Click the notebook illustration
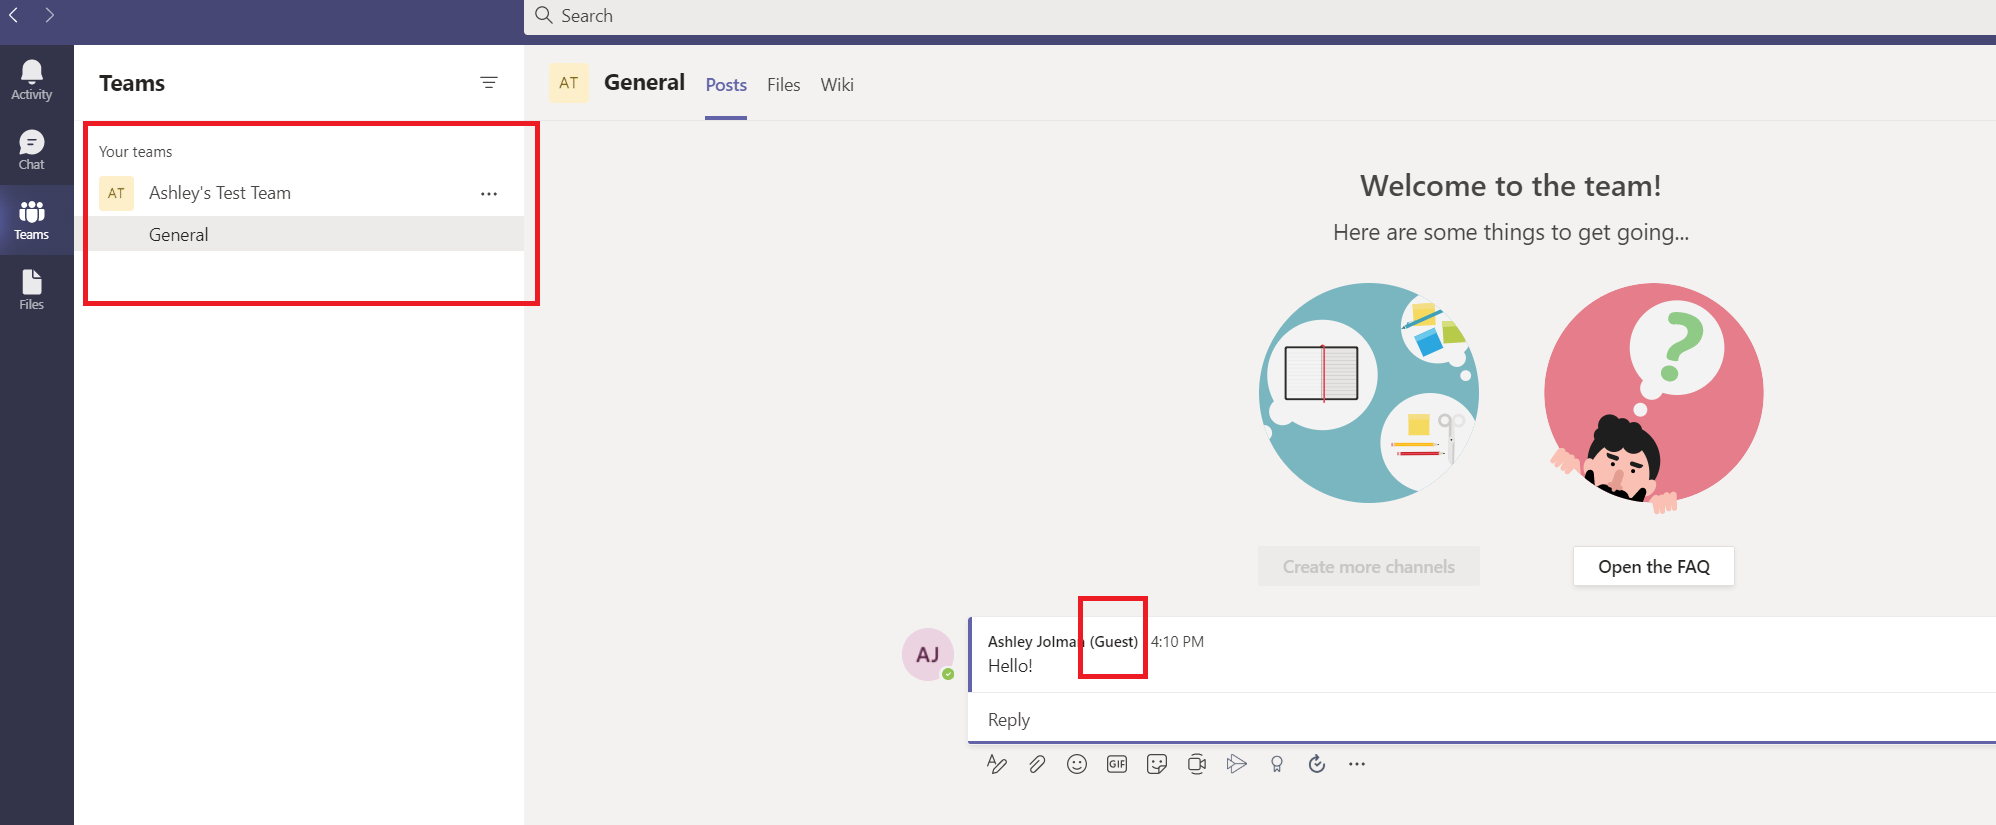 coord(1321,374)
